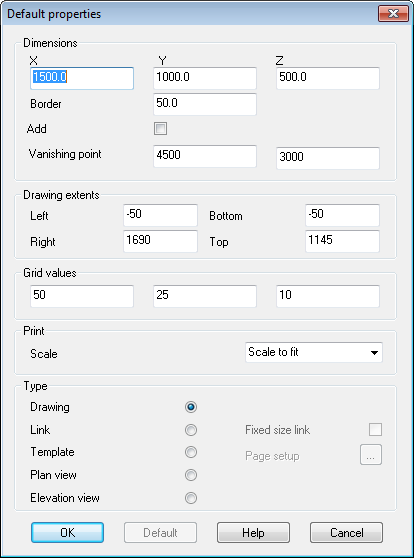Image resolution: width=414 pixels, height=558 pixels.
Task: Select the Elevation view radio button
Action: 191,498
